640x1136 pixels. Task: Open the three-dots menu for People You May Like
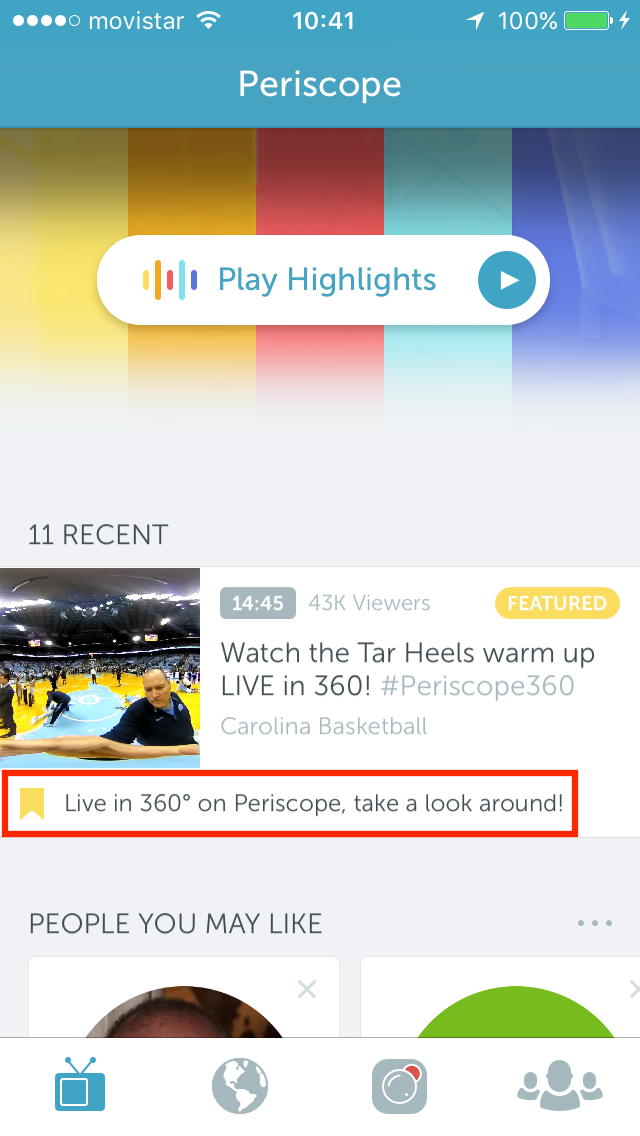point(595,923)
